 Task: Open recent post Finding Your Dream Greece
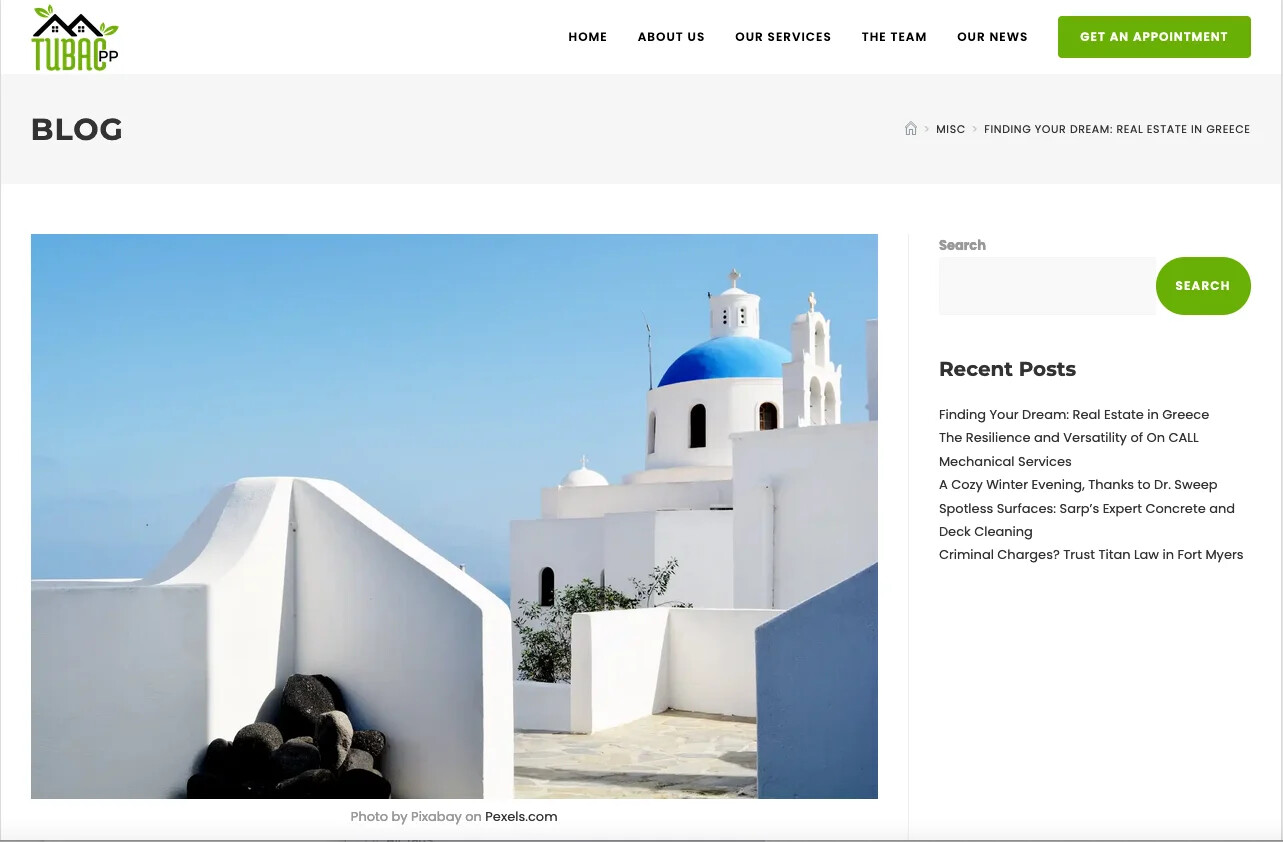click(1073, 414)
